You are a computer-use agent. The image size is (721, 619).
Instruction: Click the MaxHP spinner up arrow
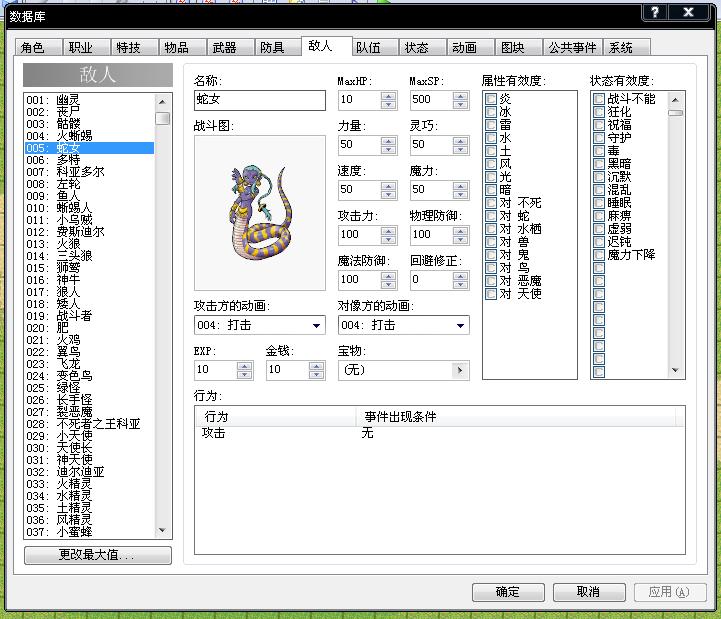tap(389, 96)
